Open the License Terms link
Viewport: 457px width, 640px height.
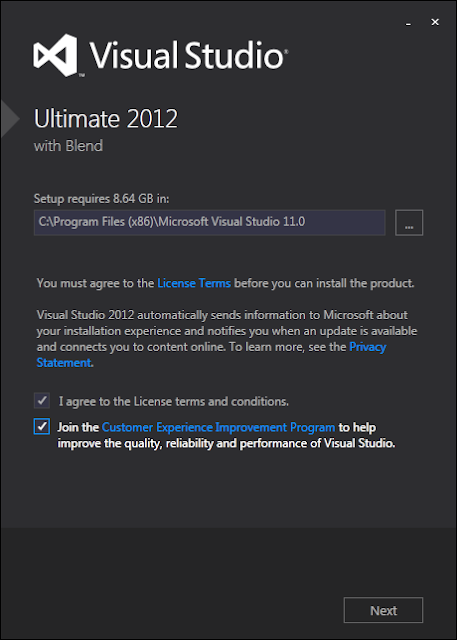[x=194, y=283]
